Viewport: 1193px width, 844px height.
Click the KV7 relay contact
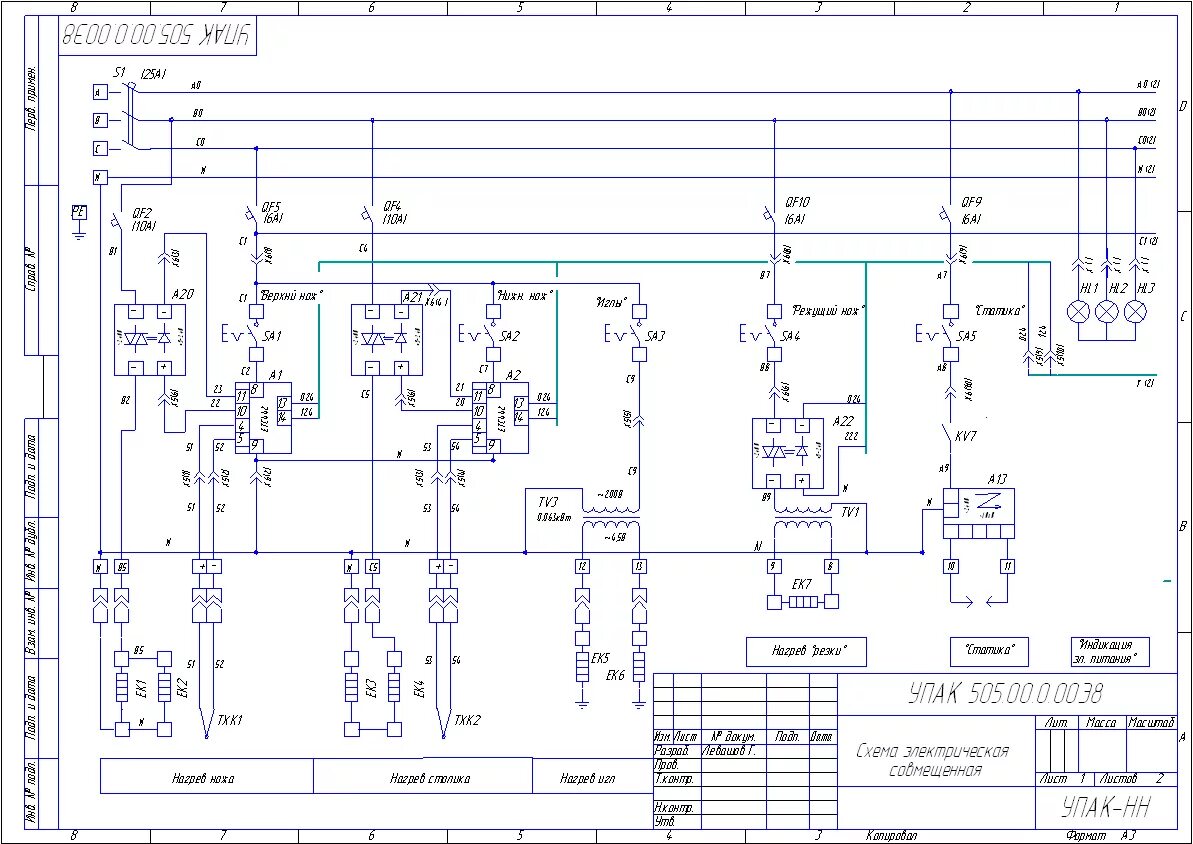click(944, 437)
